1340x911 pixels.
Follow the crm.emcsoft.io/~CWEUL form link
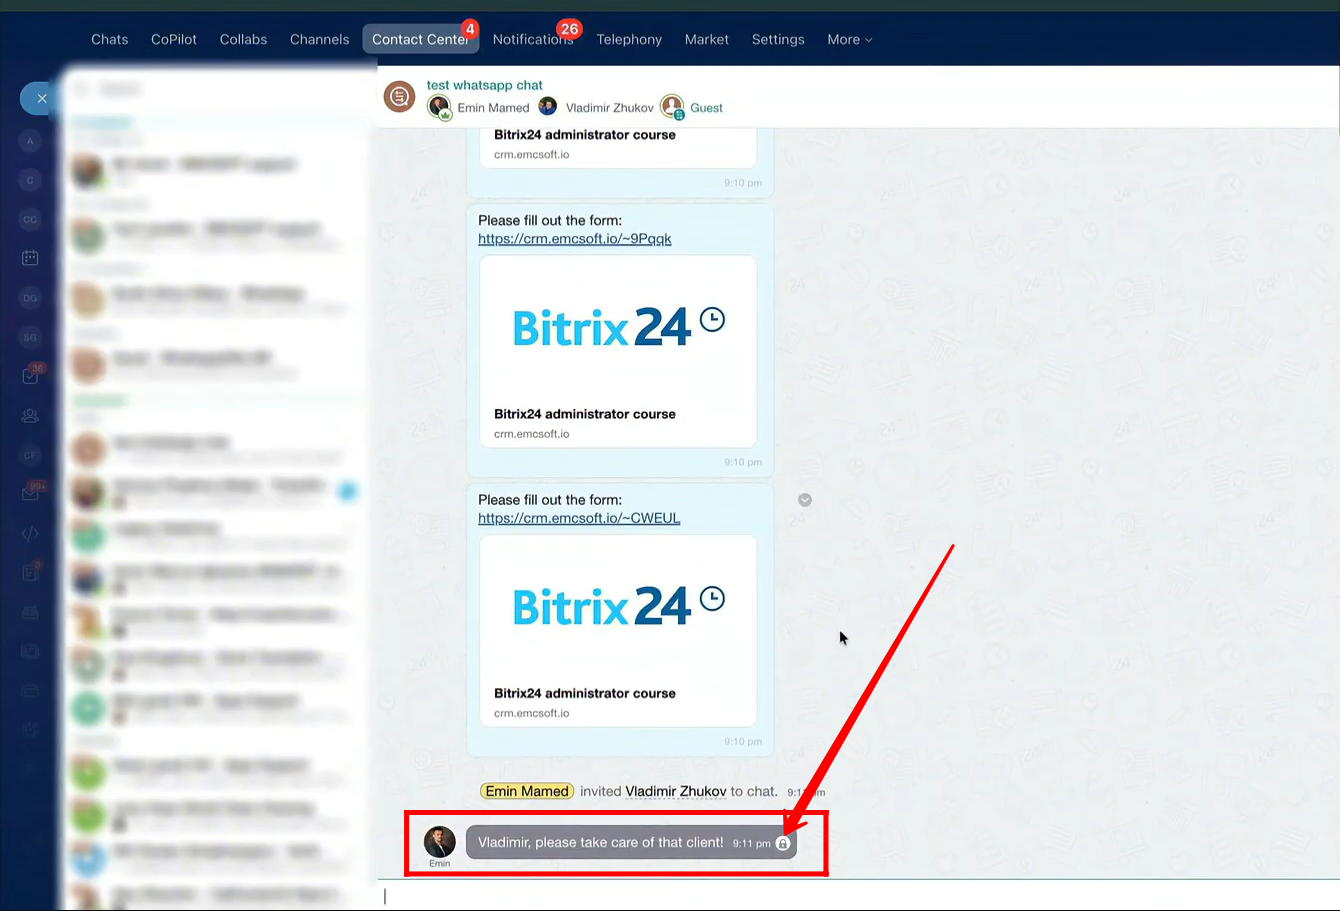click(579, 518)
